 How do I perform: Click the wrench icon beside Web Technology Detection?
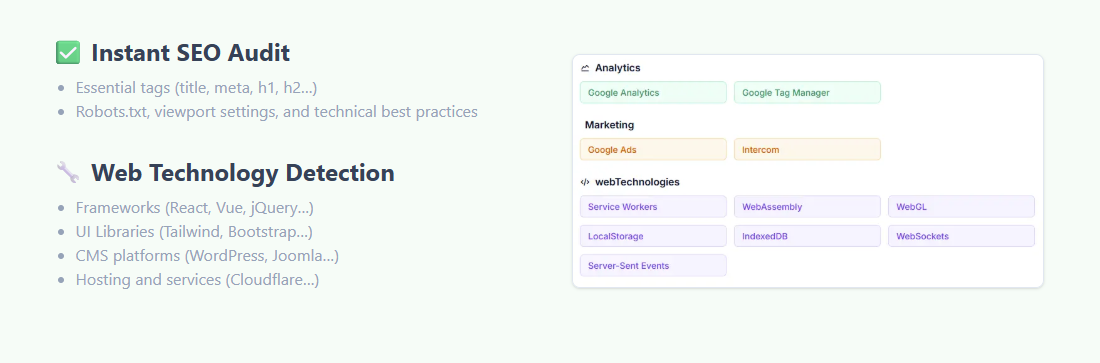click(68, 172)
